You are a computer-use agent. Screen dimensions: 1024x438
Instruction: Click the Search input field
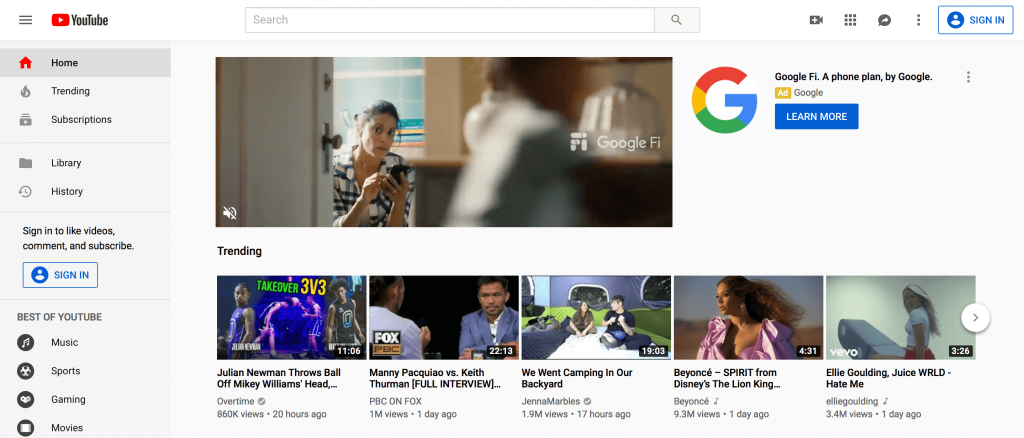(x=449, y=20)
